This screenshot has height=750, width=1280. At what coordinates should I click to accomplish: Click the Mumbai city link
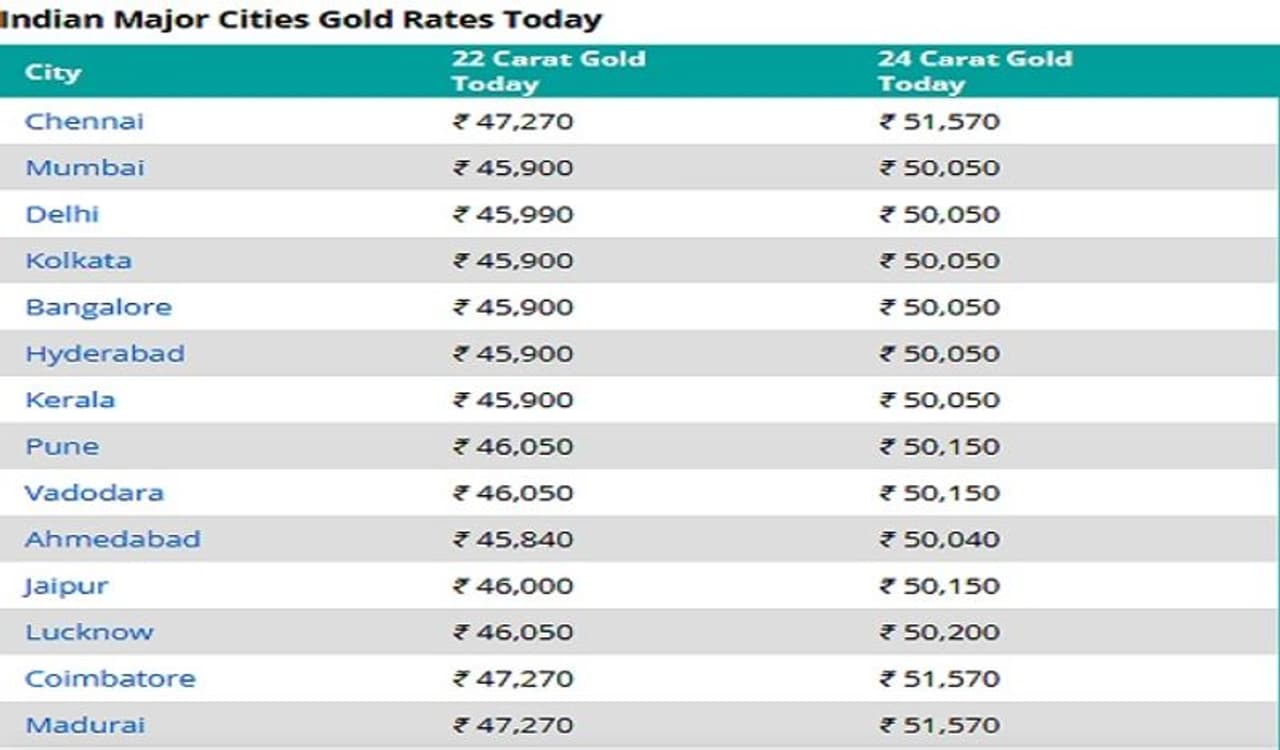tap(85, 167)
